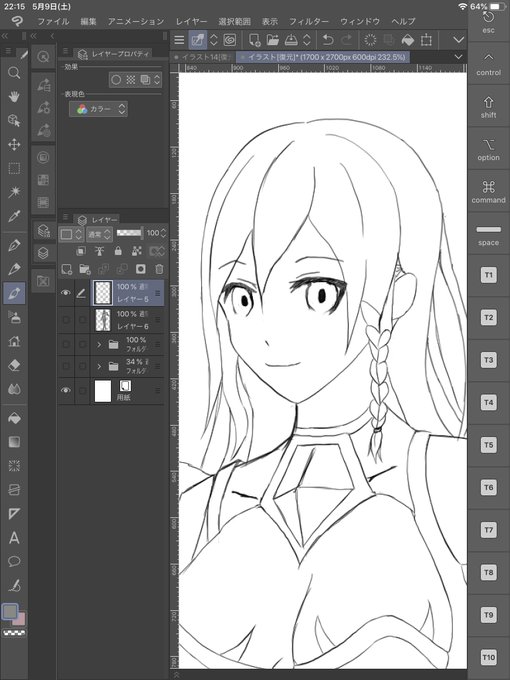Select the レイヤー6 layer thumbnail
Image resolution: width=510 pixels, height=680 pixels.
(103, 320)
